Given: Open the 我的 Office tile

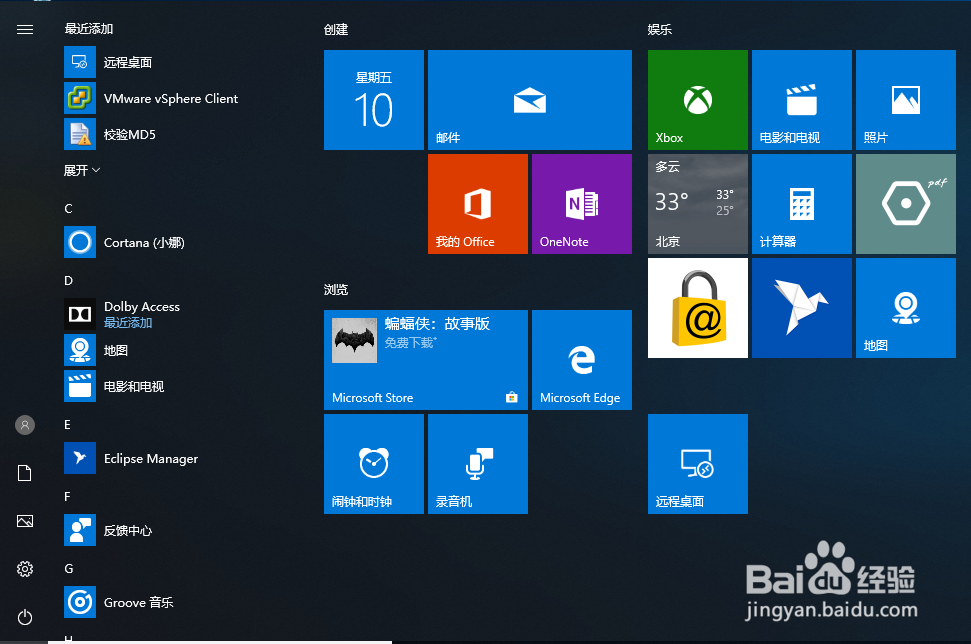Looking at the screenshot, I should click(477, 203).
